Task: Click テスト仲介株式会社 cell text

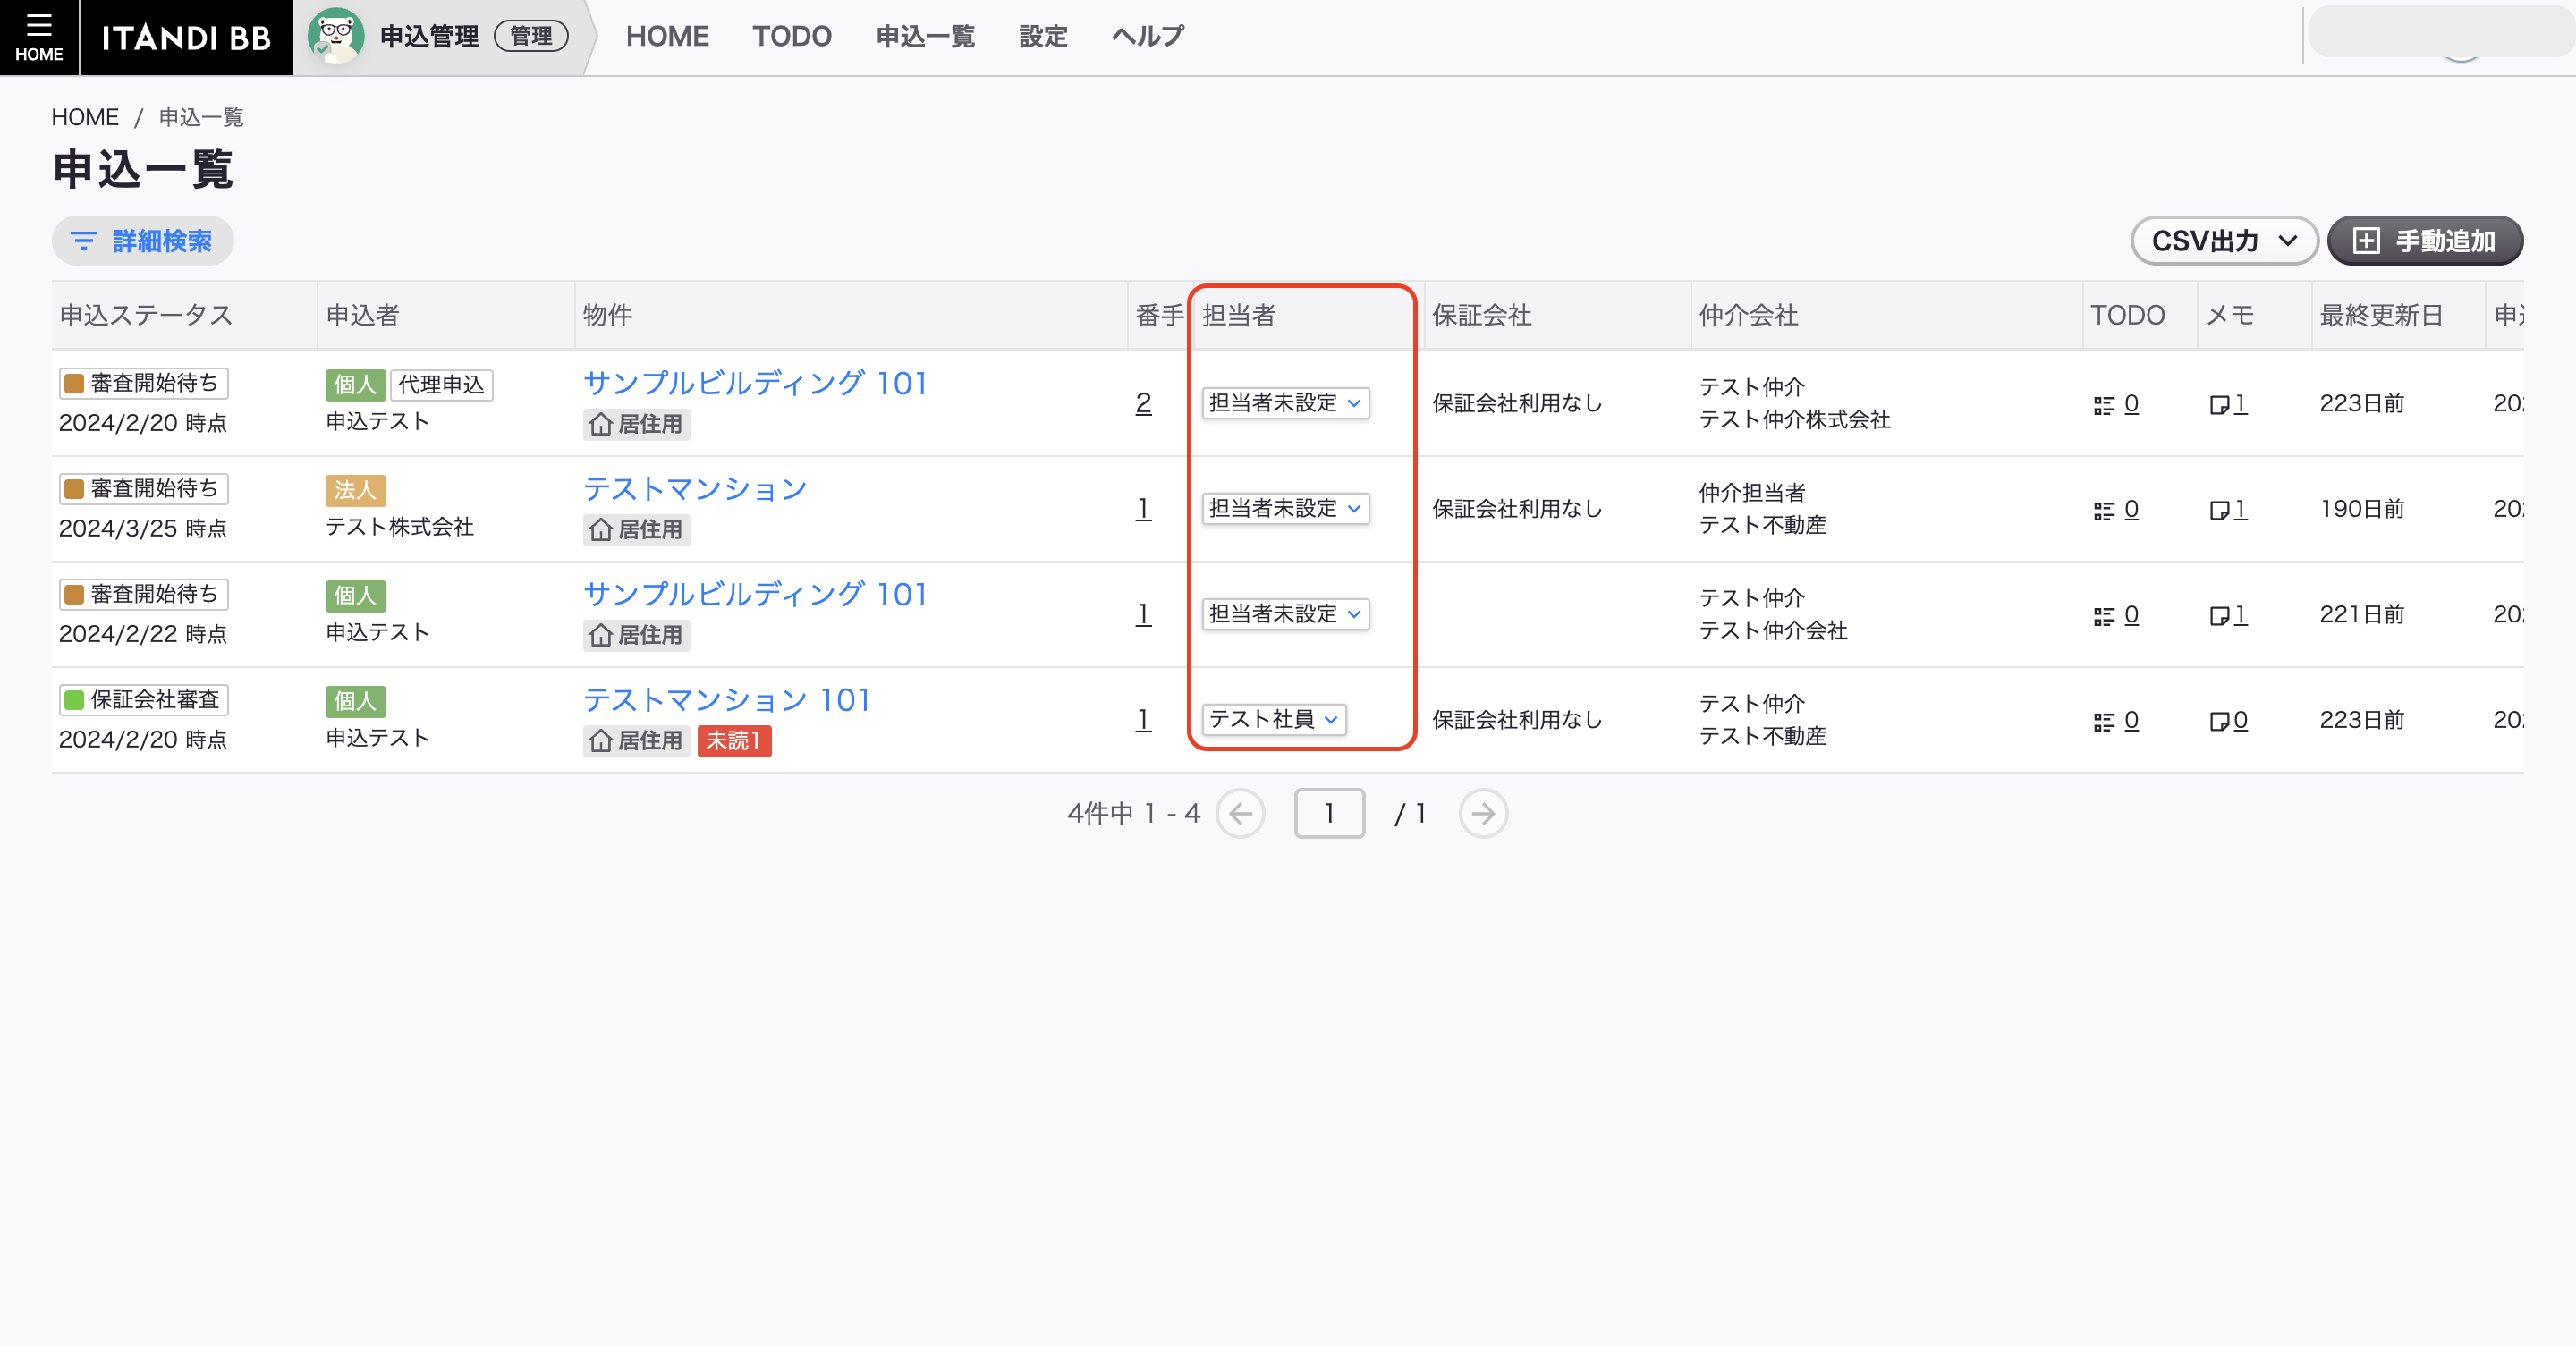Action: [x=1795, y=420]
